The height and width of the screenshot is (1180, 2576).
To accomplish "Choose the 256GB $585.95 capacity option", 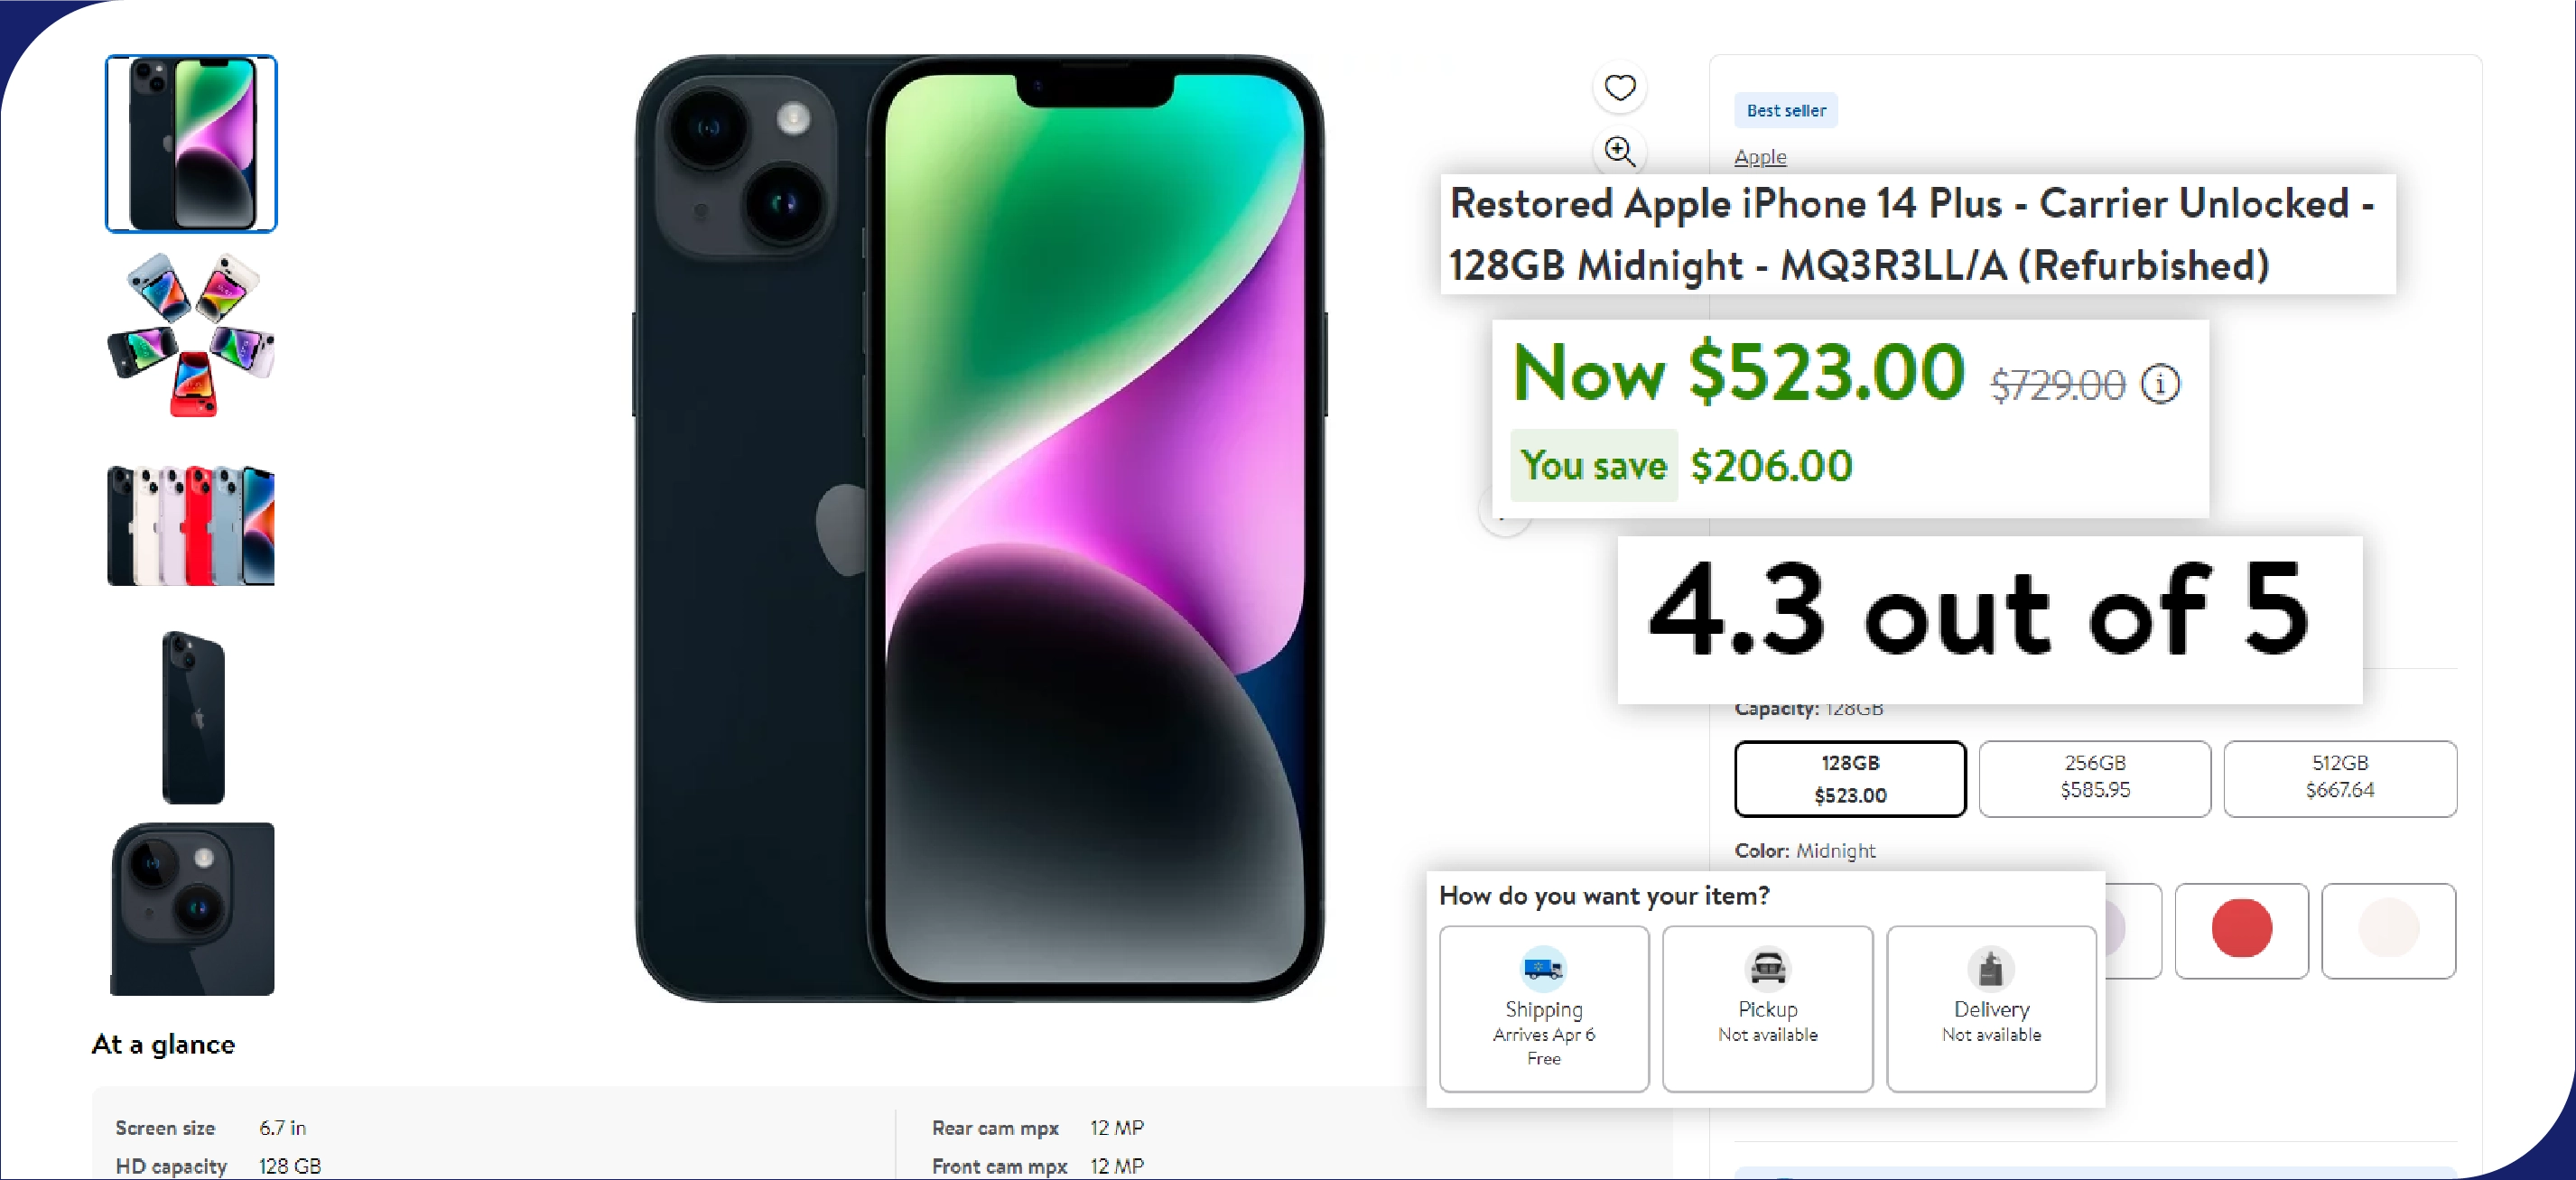I will tap(2094, 779).
